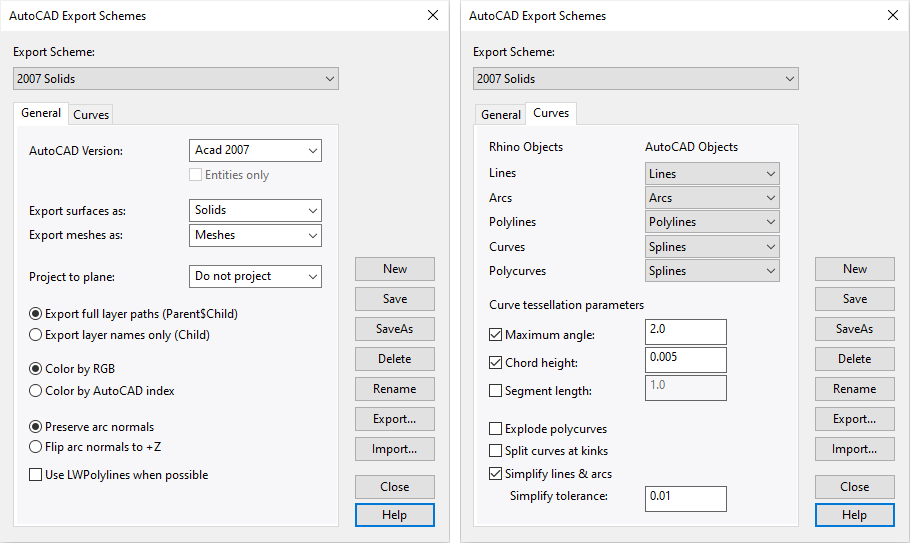
Task: Click Close button in right dialog
Action: (x=854, y=487)
